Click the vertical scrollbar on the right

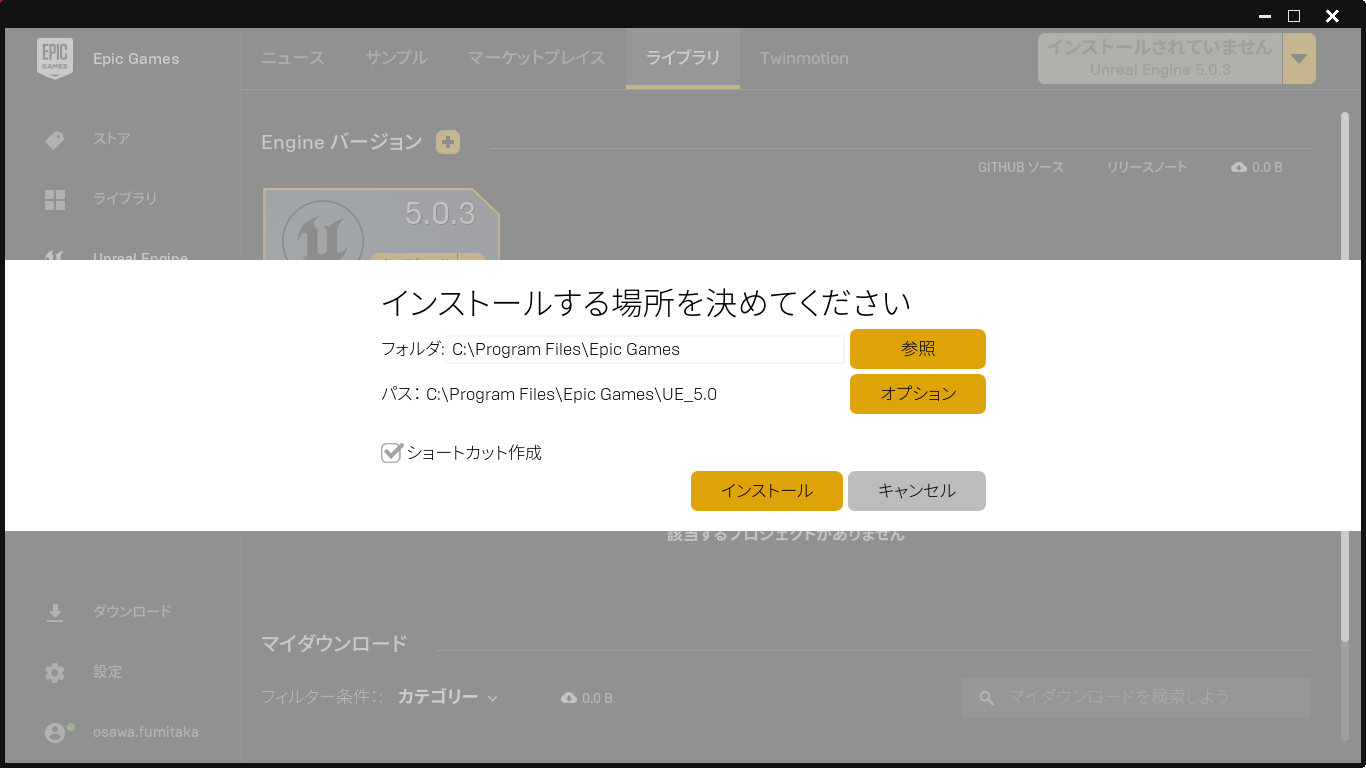pyautogui.click(x=1345, y=375)
